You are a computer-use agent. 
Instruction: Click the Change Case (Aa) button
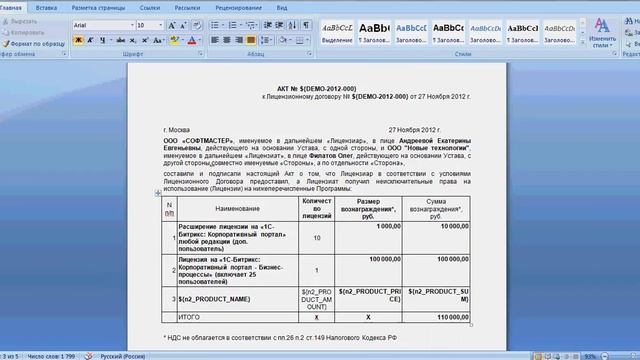(158, 40)
